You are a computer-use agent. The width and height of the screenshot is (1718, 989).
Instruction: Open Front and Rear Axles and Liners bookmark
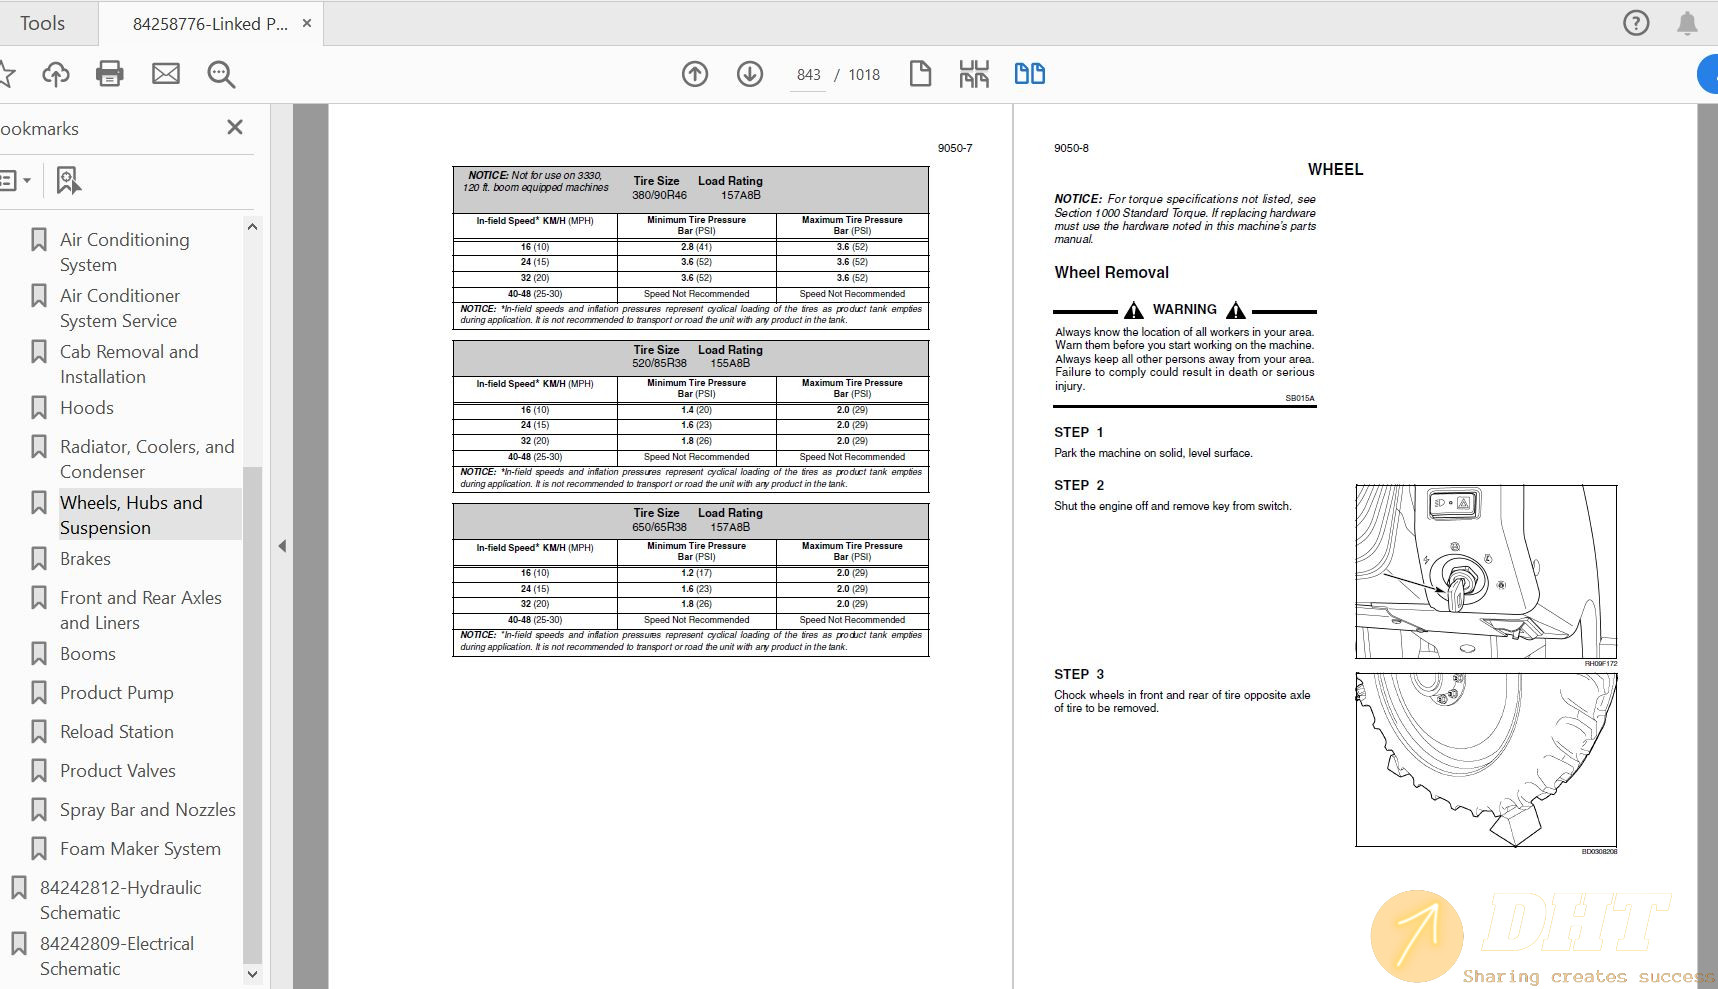point(140,610)
